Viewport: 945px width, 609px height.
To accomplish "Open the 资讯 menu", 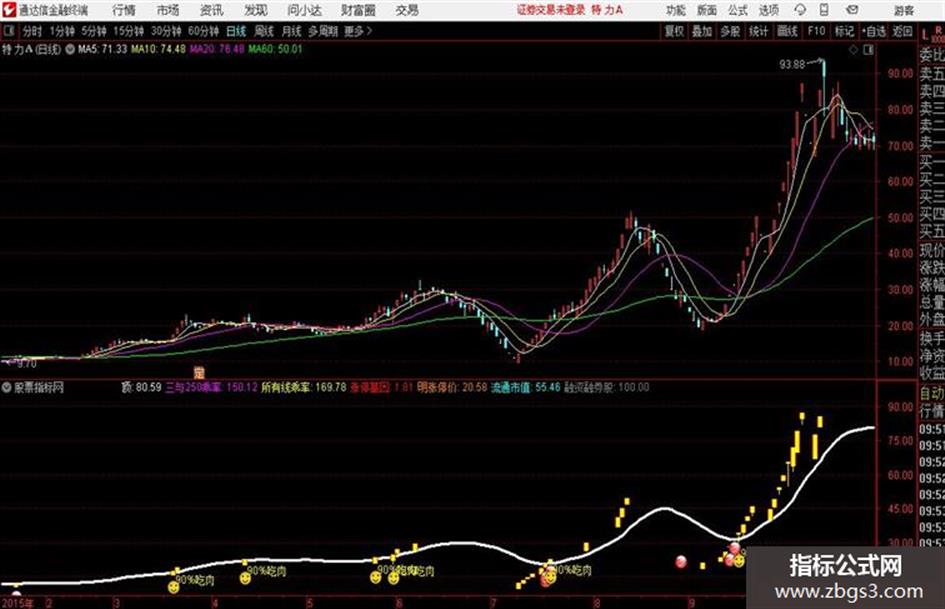I will pyautogui.click(x=212, y=10).
